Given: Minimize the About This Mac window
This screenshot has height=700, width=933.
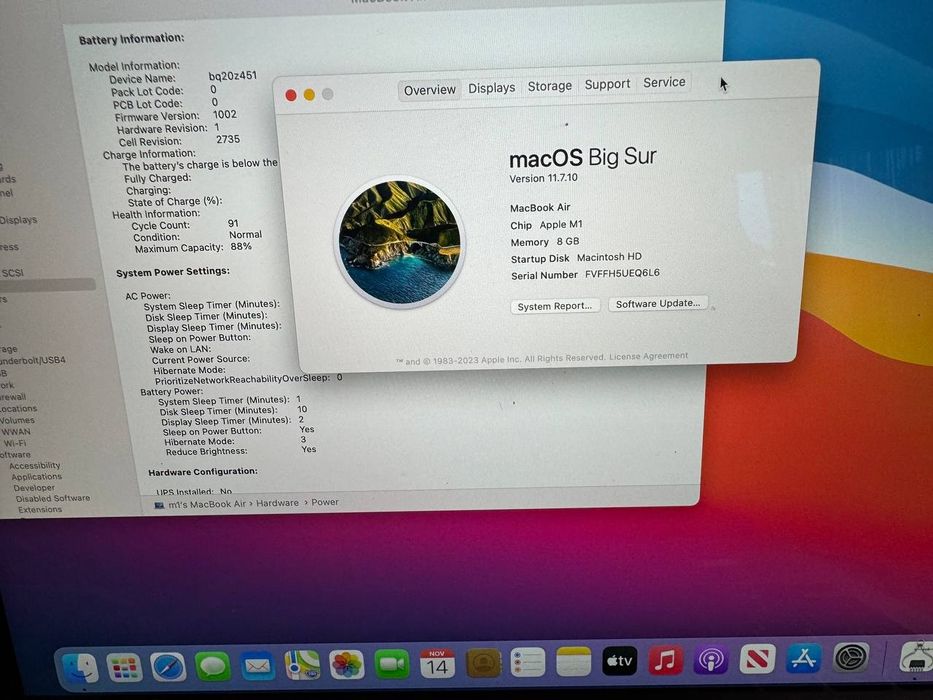Looking at the screenshot, I should point(309,95).
